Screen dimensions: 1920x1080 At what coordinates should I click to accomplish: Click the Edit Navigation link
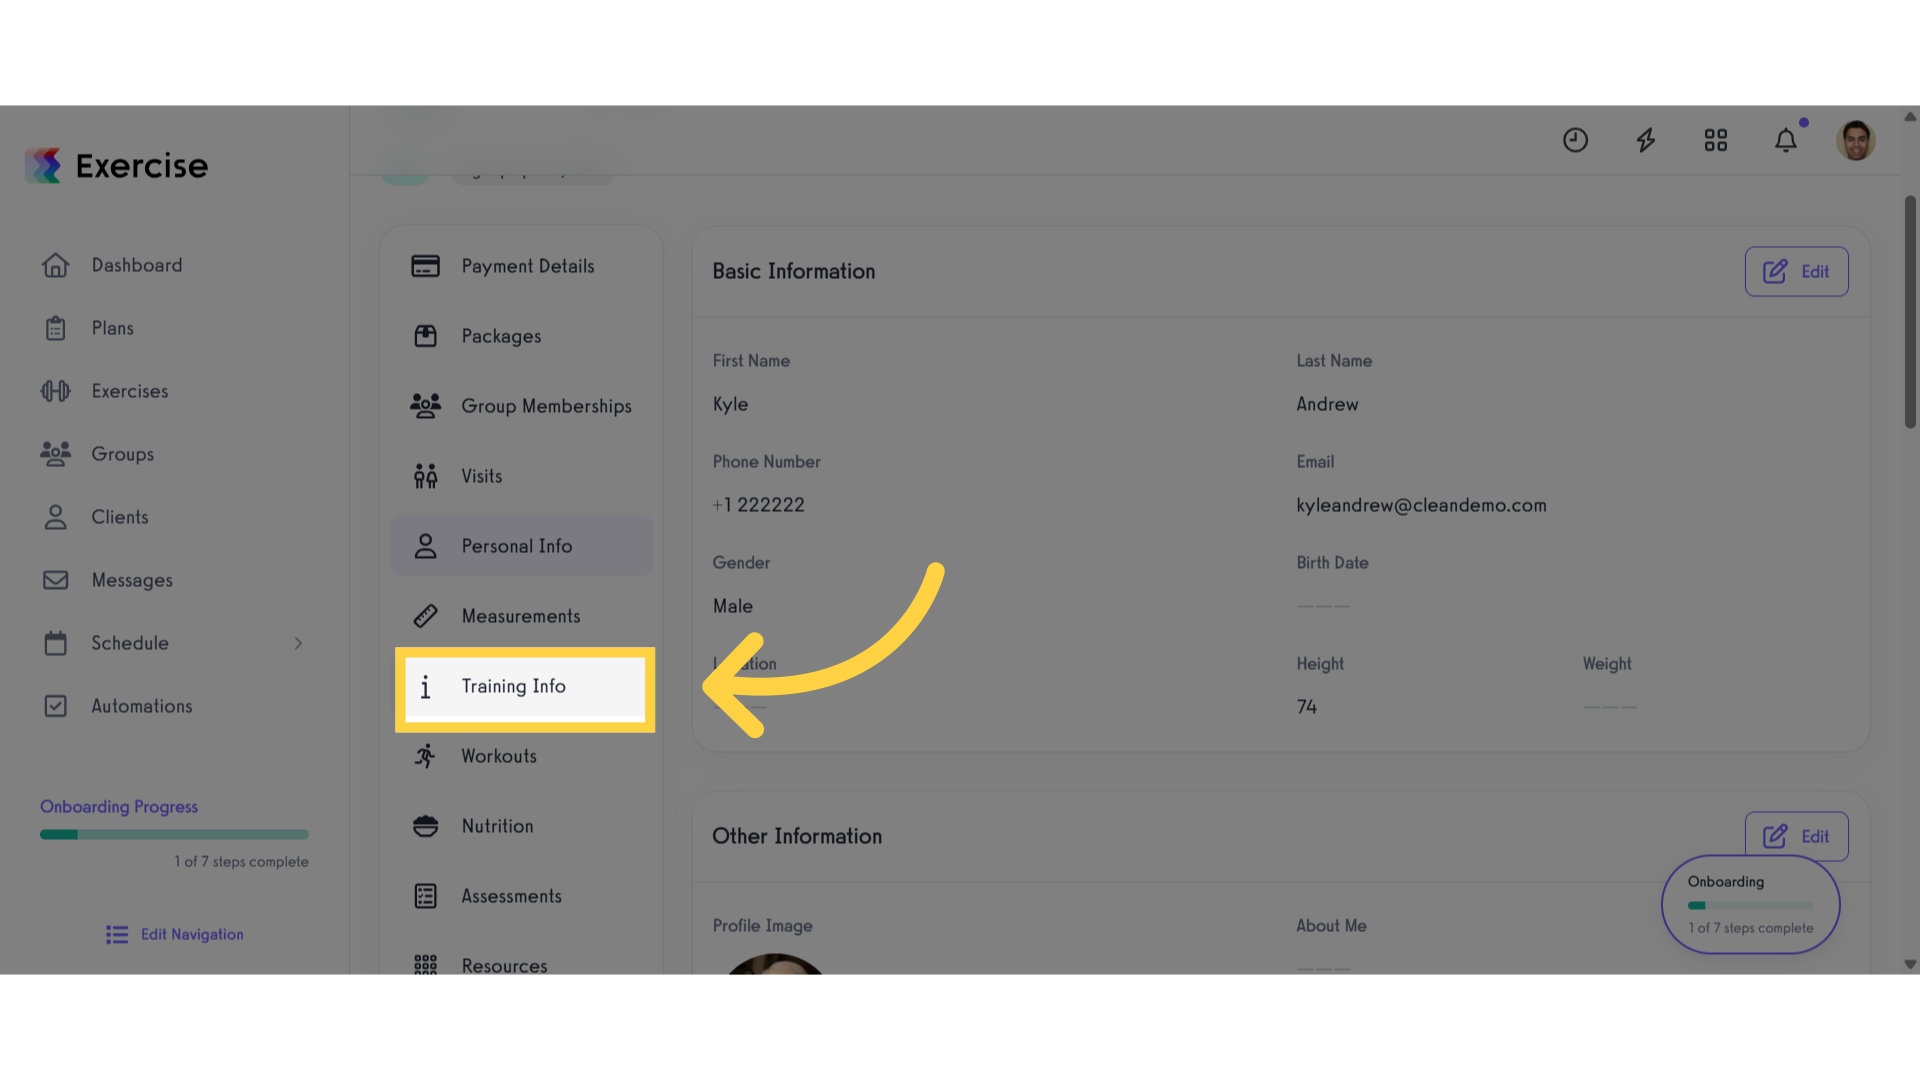coord(175,934)
